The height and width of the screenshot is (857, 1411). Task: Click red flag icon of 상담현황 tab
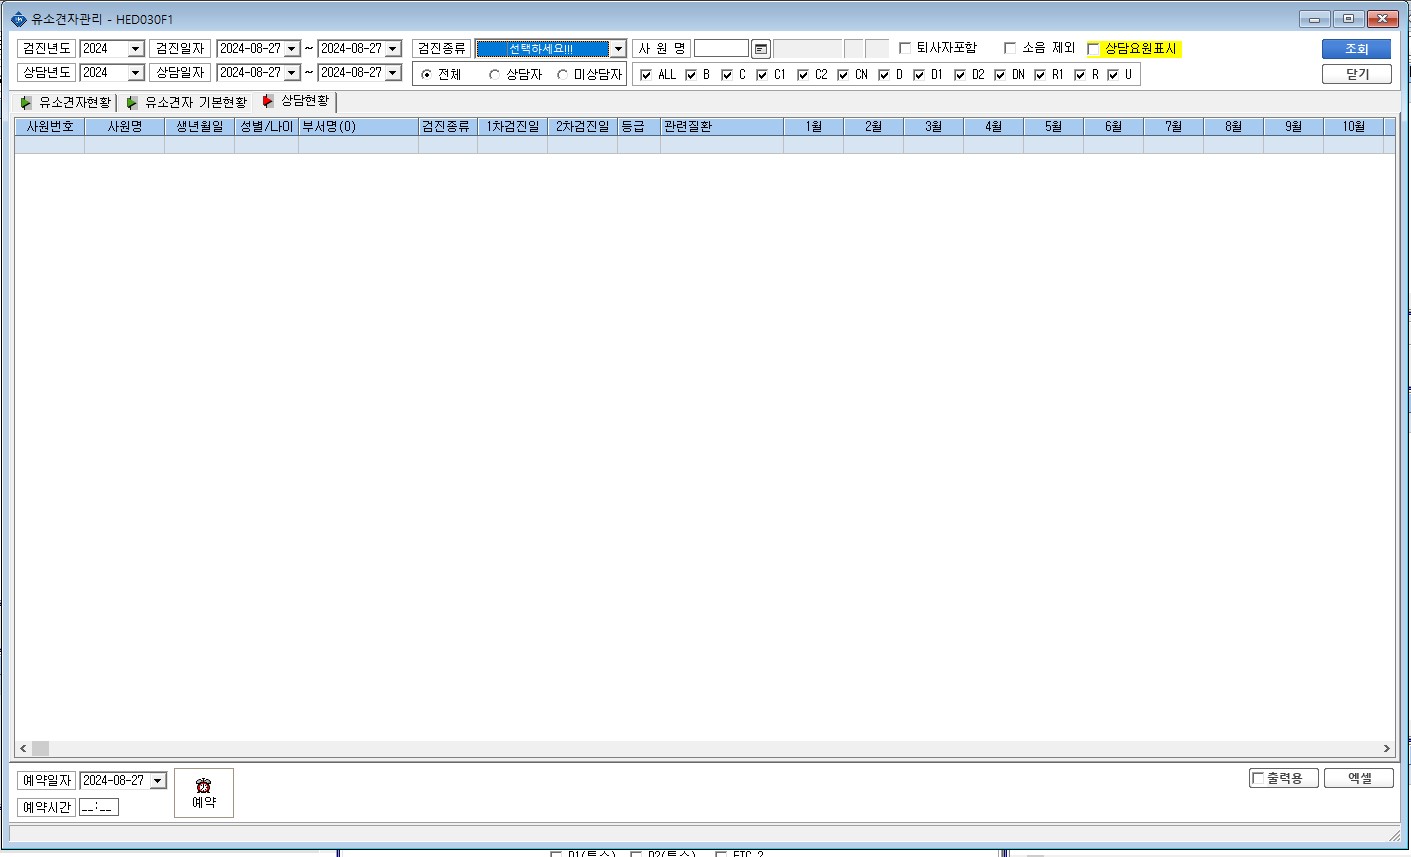point(267,101)
